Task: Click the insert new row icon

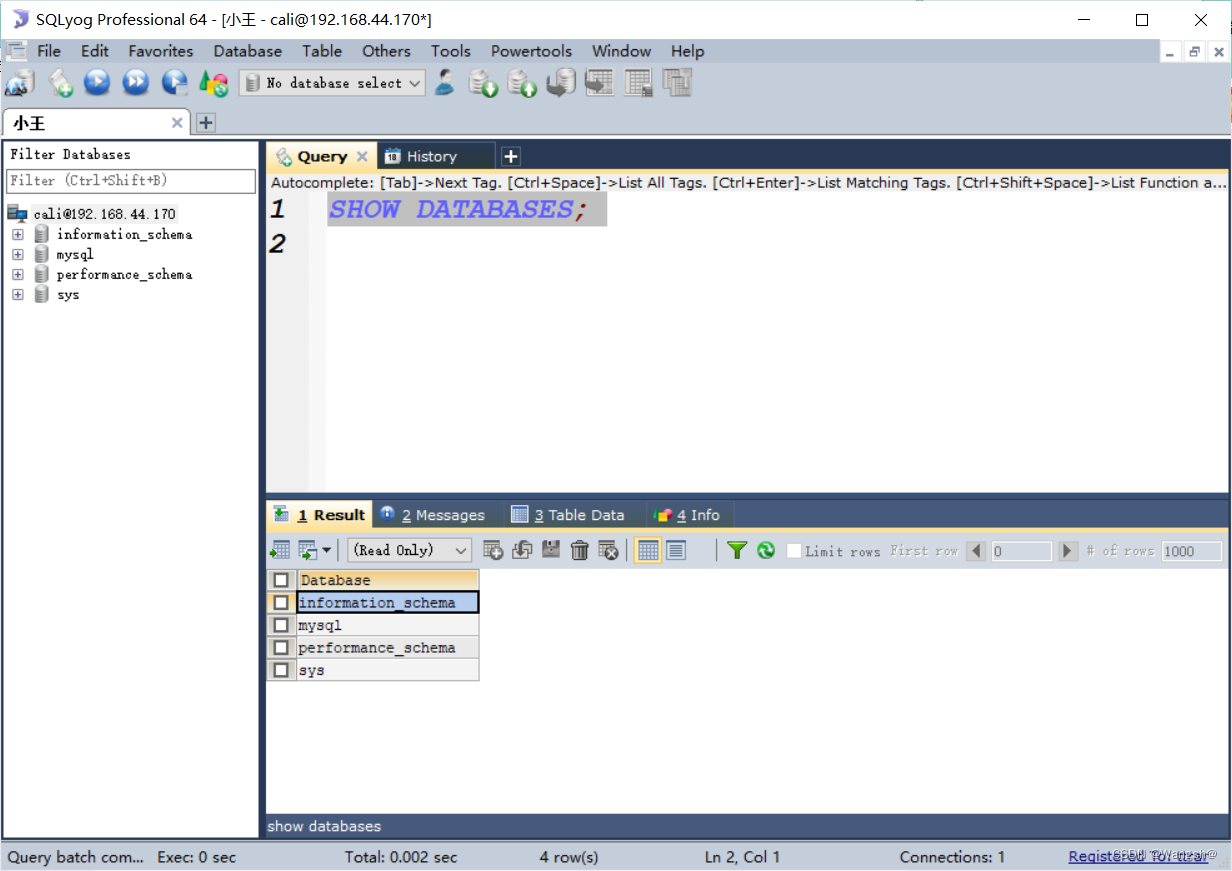Action: (x=493, y=550)
